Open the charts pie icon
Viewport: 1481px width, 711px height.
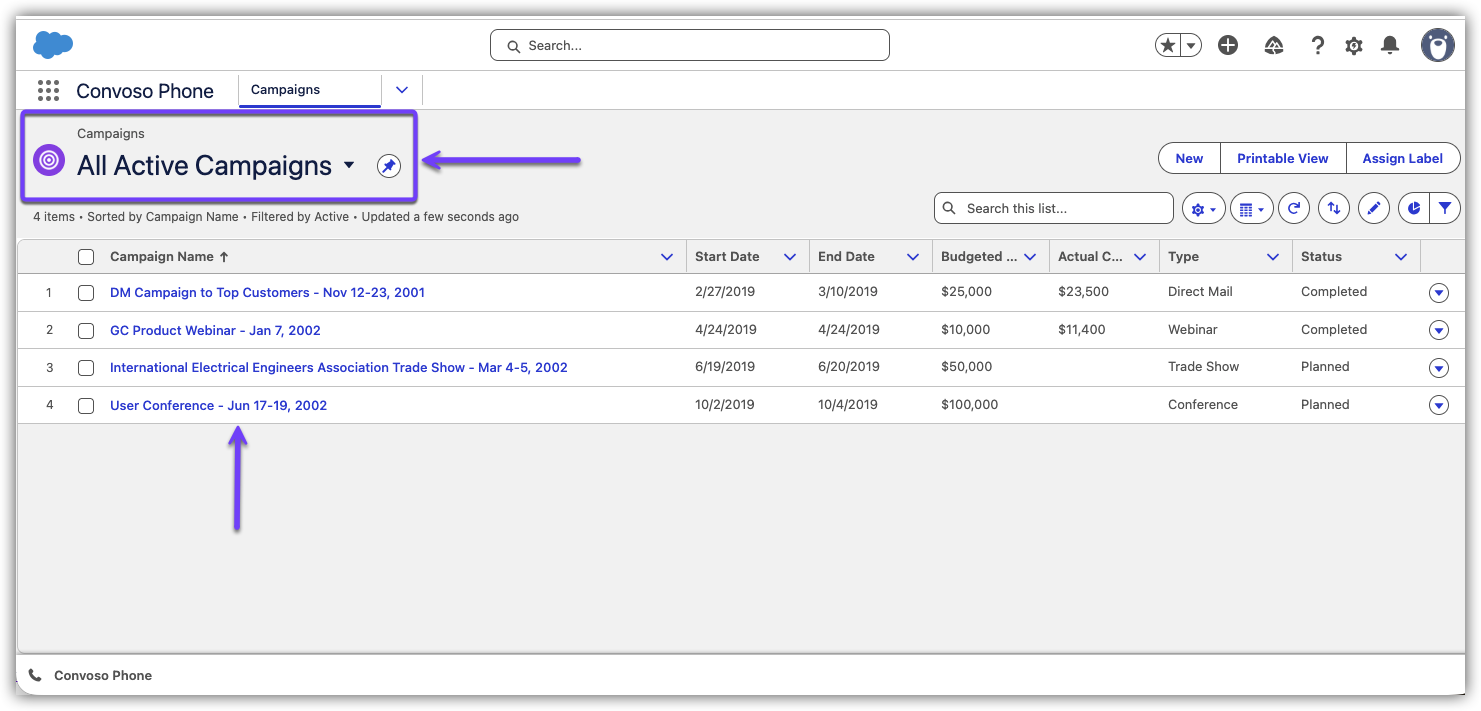pyautogui.click(x=1414, y=208)
